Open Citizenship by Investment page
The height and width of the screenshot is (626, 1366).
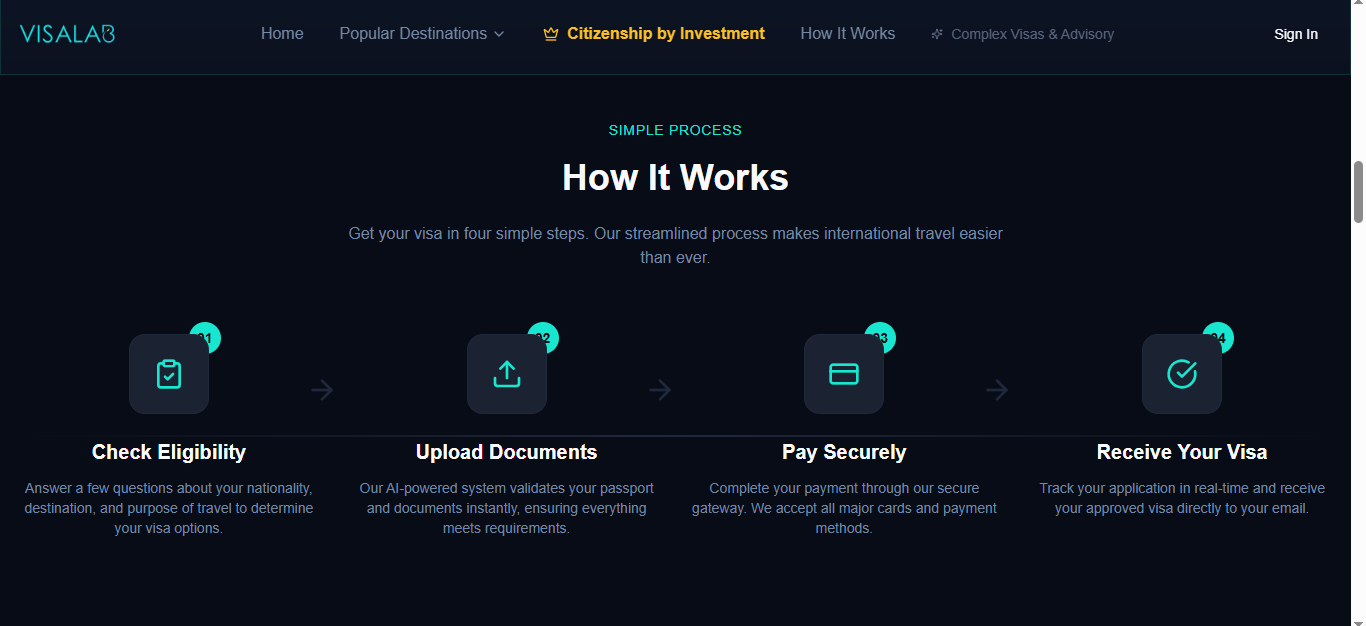pyautogui.click(x=666, y=34)
